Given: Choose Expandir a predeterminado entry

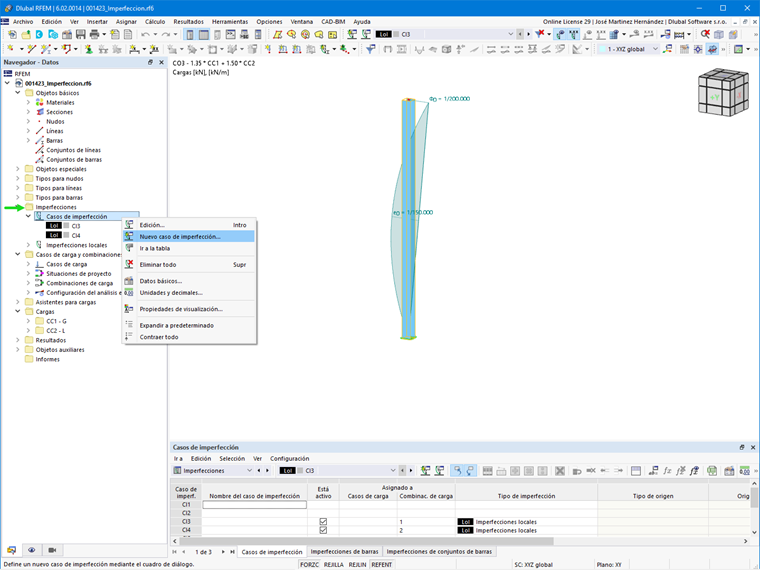Looking at the screenshot, I should point(189,325).
